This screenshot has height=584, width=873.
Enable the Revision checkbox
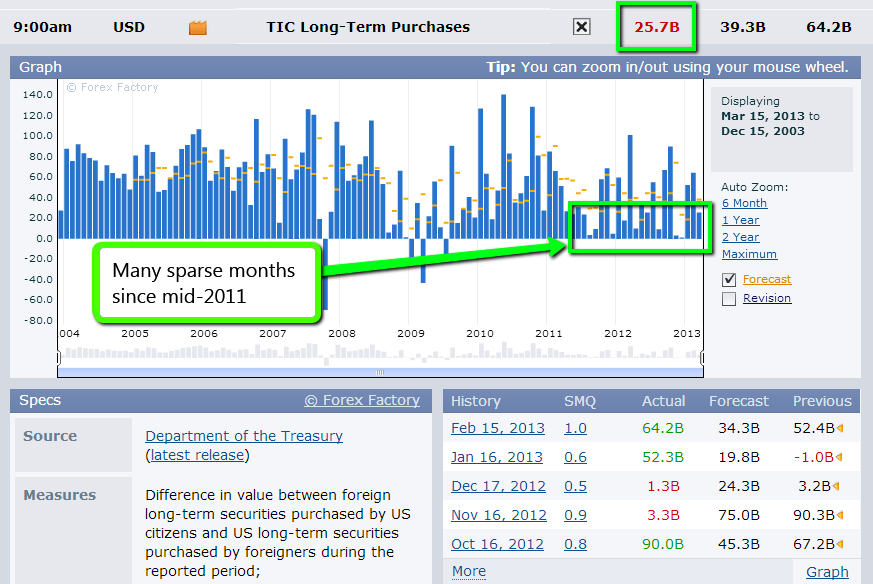[x=728, y=298]
